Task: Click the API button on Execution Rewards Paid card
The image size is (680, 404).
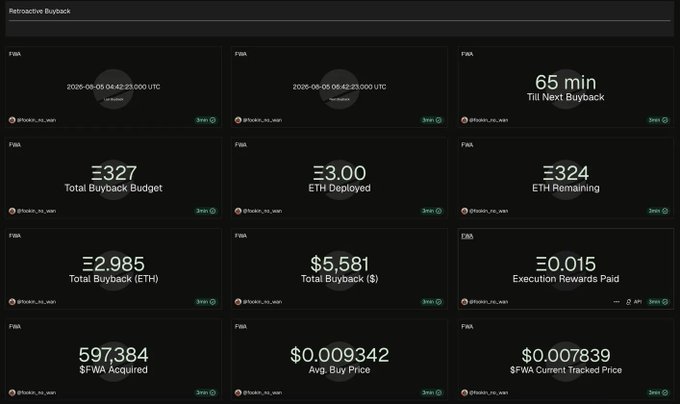Action: pos(634,302)
